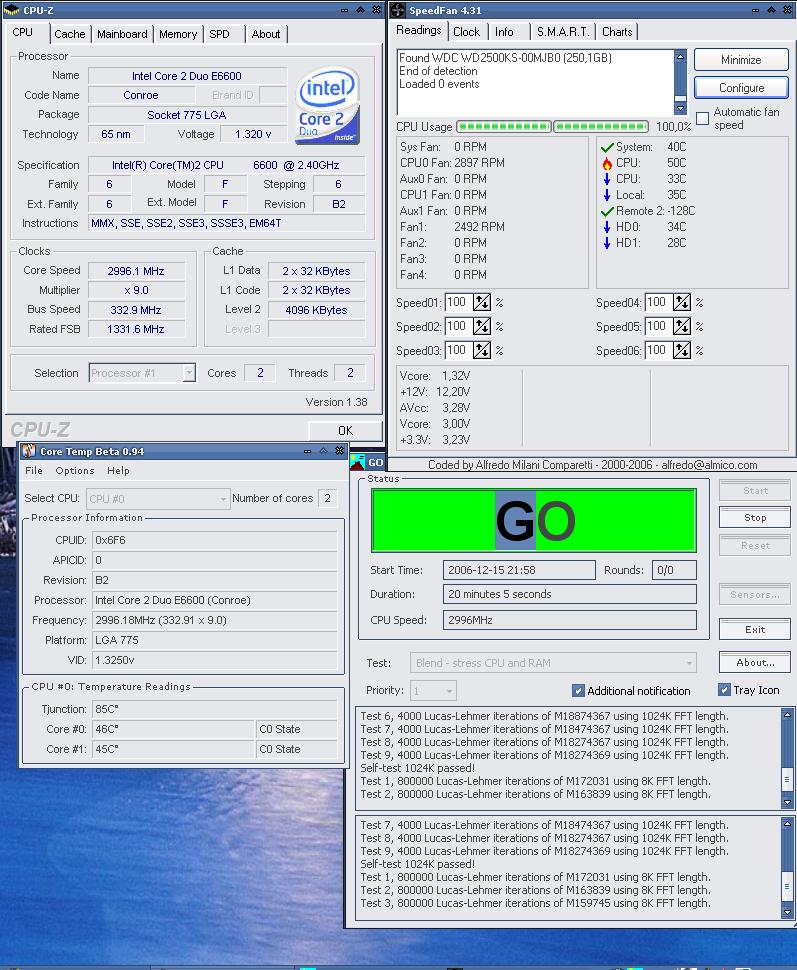The width and height of the screenshot is (797, 970).
Task: Open the Help menu in Core Temp
Action: [x=118, y=471]
